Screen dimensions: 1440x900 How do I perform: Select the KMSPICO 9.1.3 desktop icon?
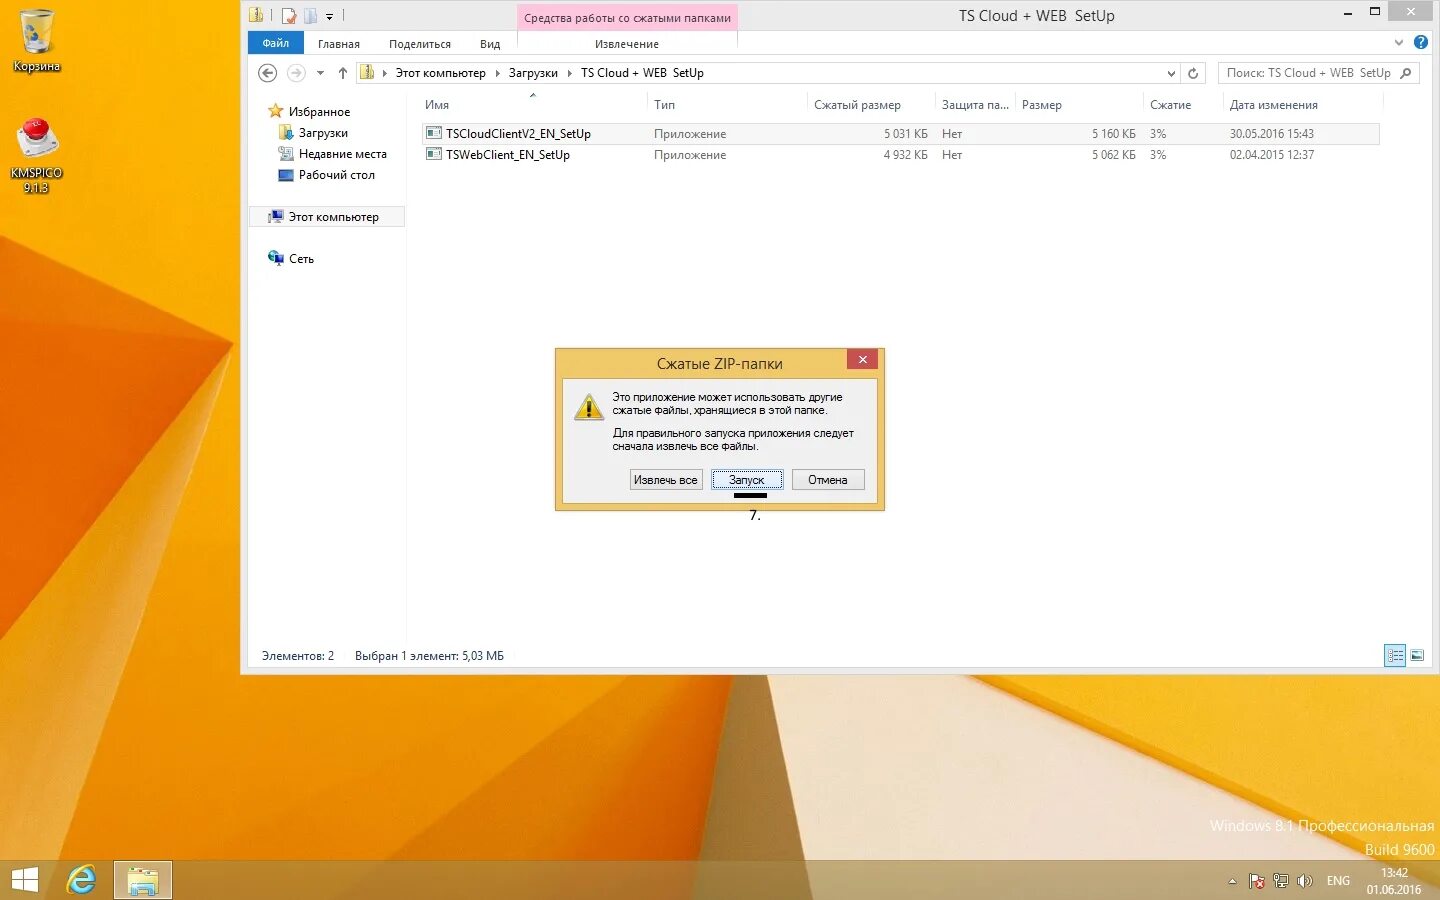pos(37,155)
